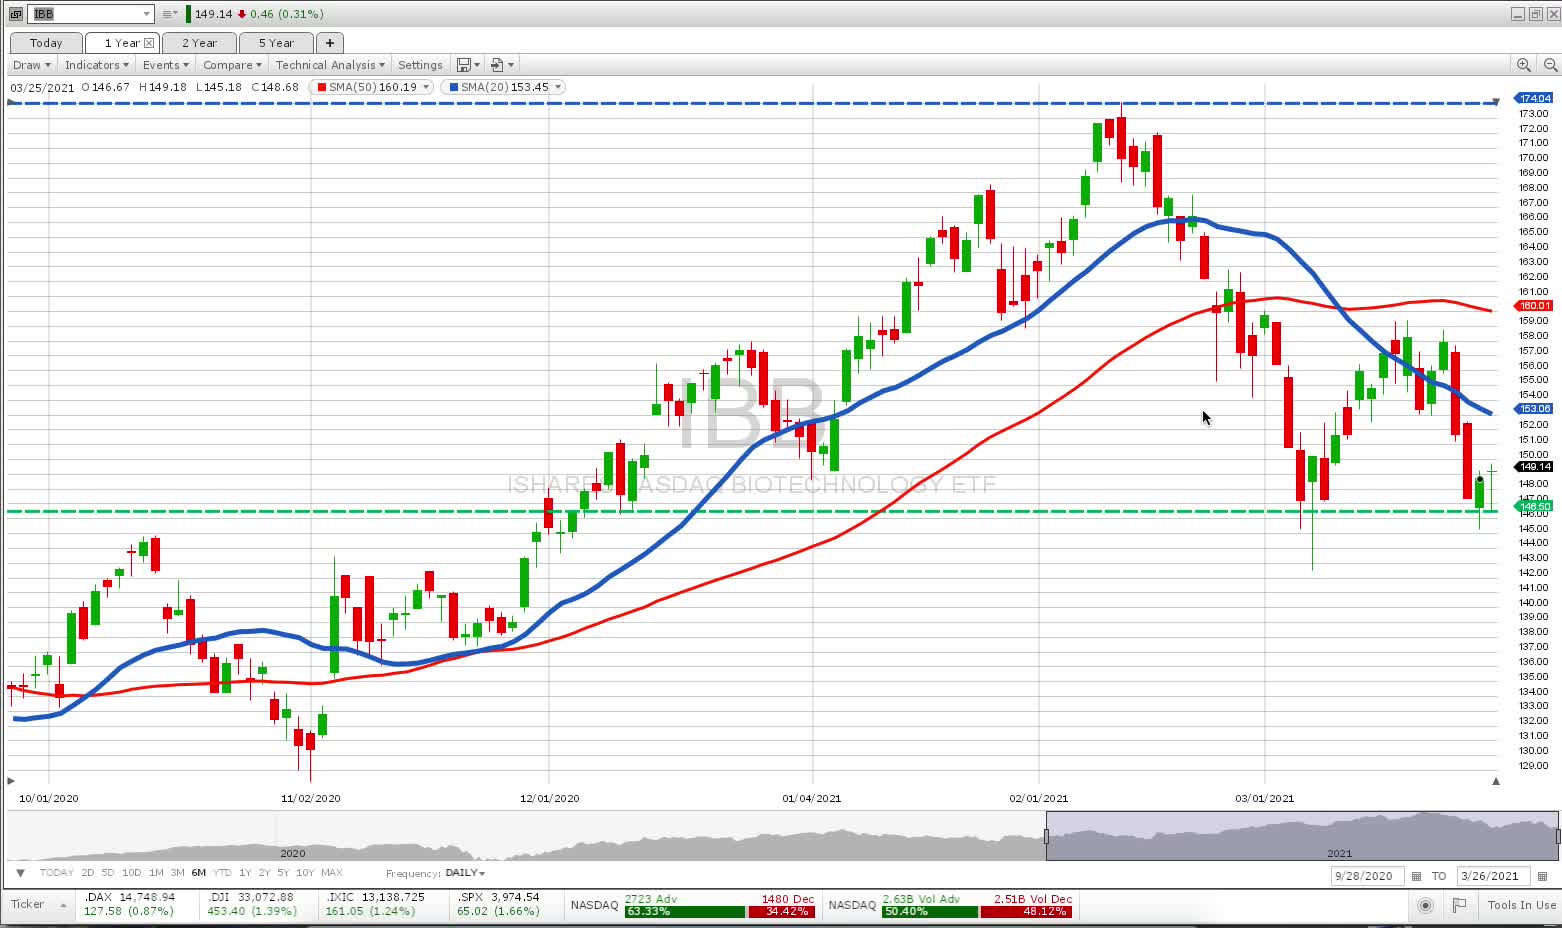Click the .SPX index quote
Screen dimensions: 1562x928
coord(499,905)
